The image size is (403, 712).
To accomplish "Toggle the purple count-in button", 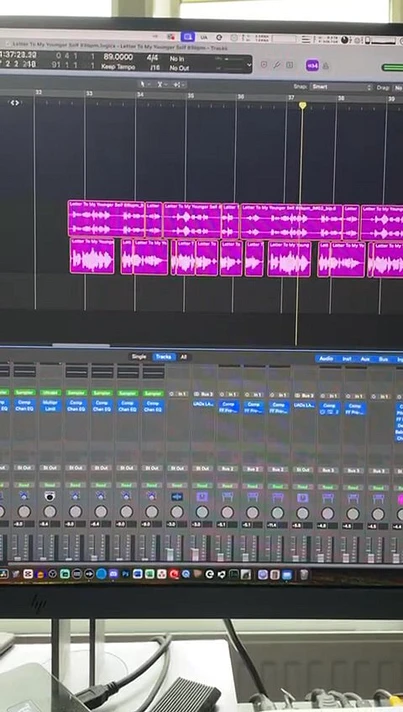I will (x=312, y=65).
